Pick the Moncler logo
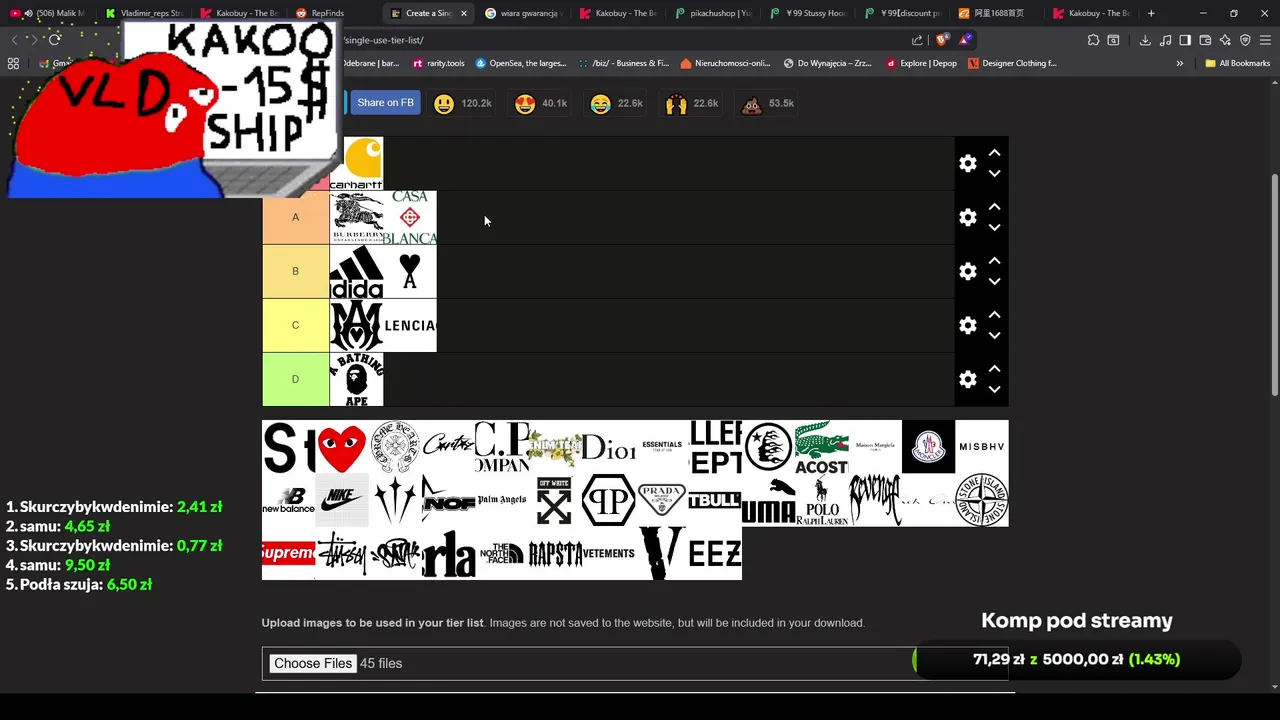The height and width of the screenshot is (720, 1280). 928,447
